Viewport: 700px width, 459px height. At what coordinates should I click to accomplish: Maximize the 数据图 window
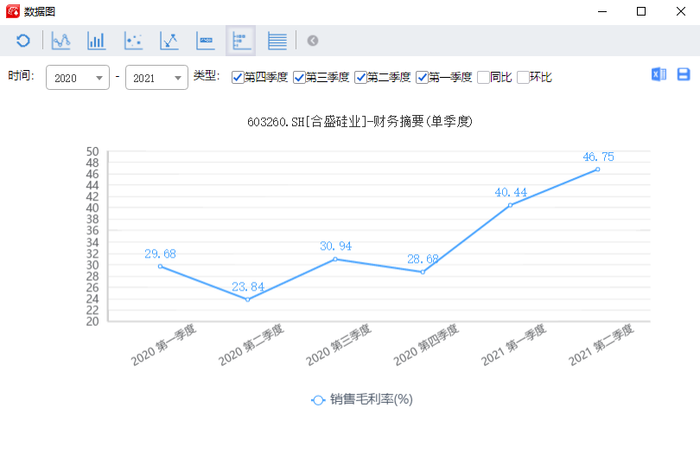[x=641, y=11]
